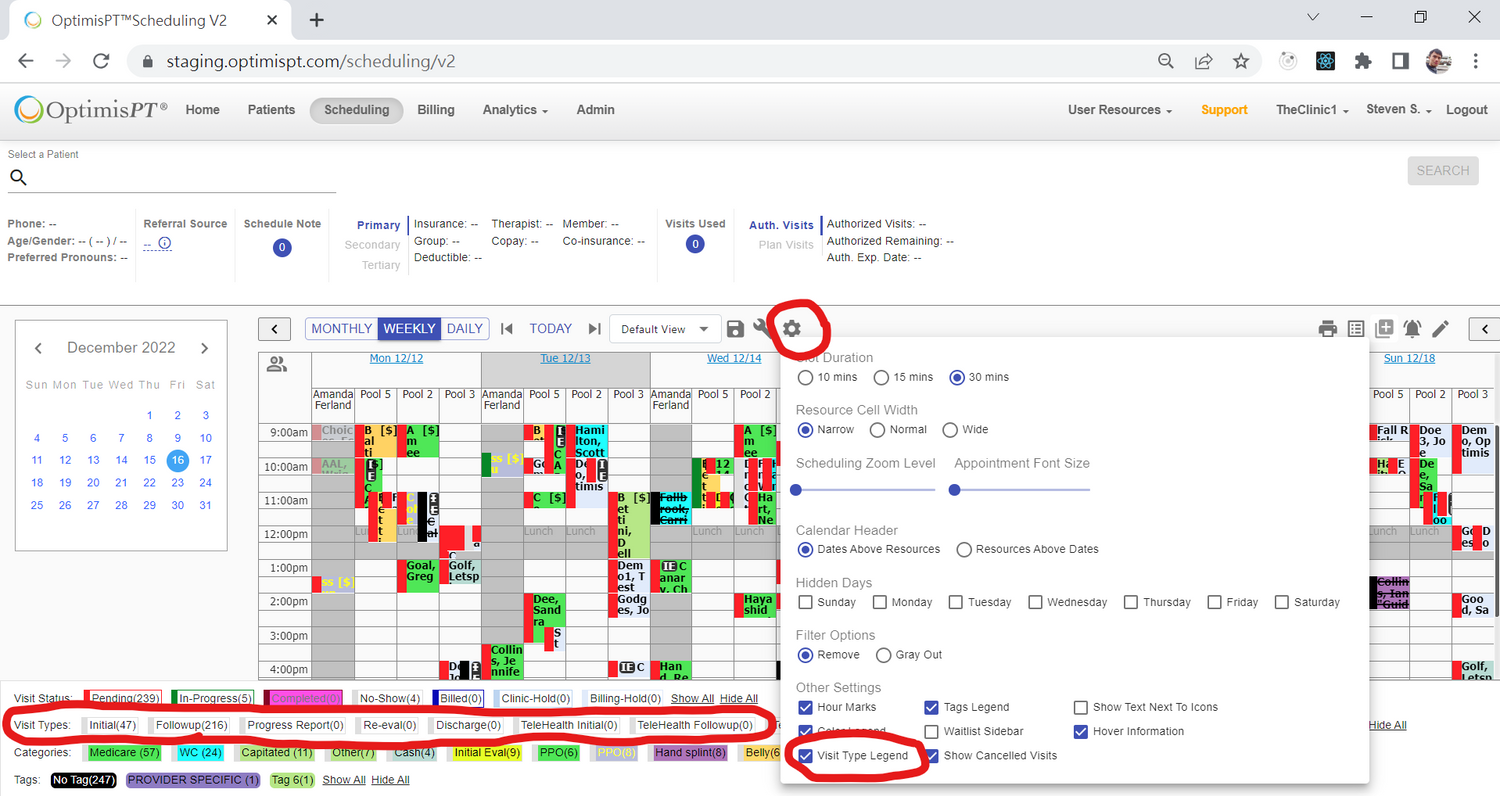The image size is (1500, 796).
Task: Print the schedule with the printer icon
Action: pos(1328,329)
